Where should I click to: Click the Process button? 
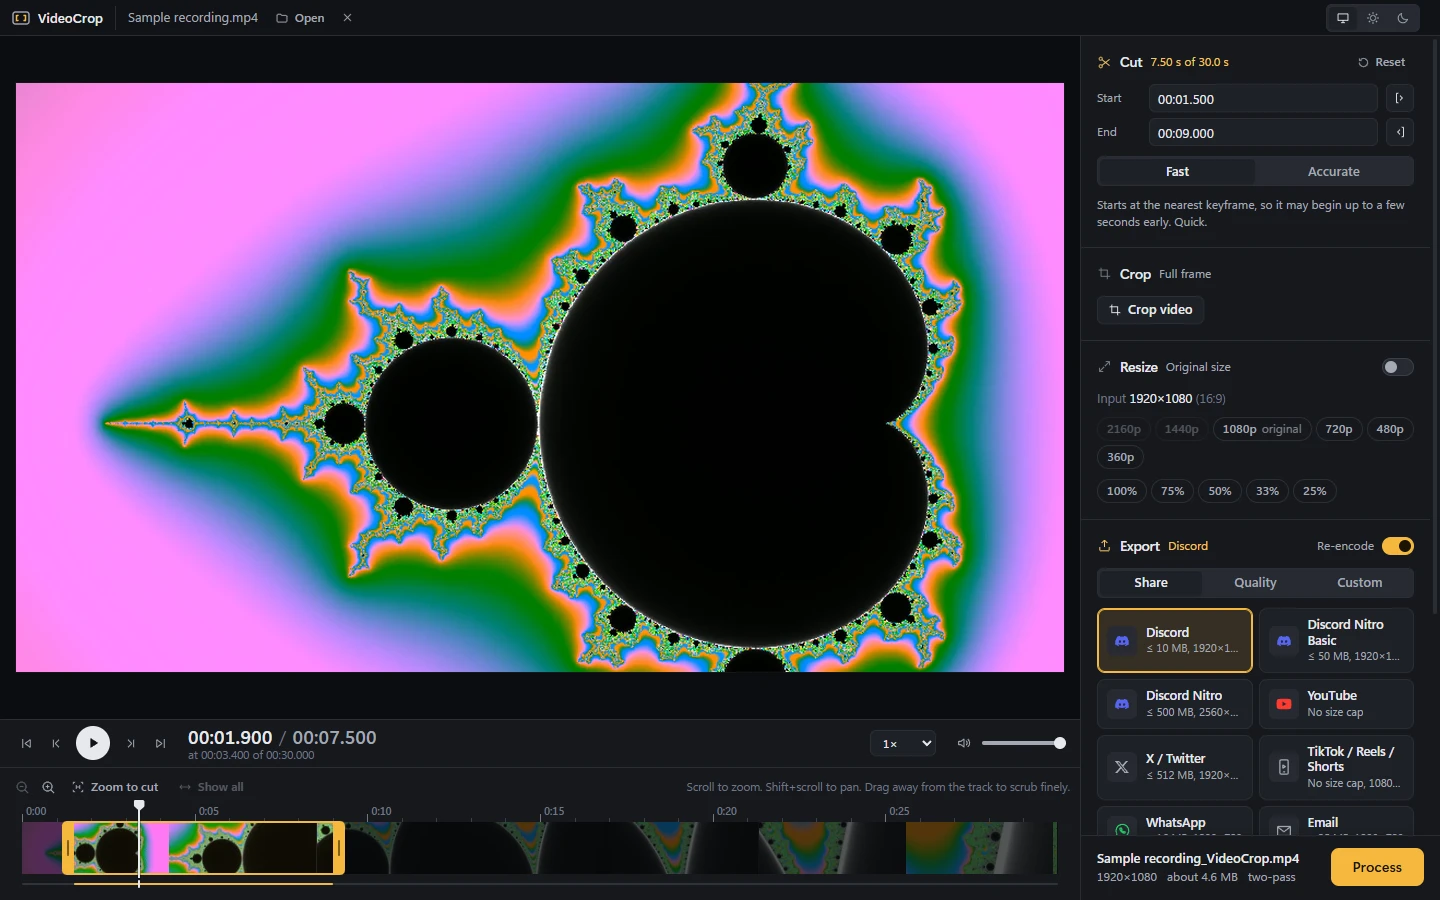(1377, 867)
